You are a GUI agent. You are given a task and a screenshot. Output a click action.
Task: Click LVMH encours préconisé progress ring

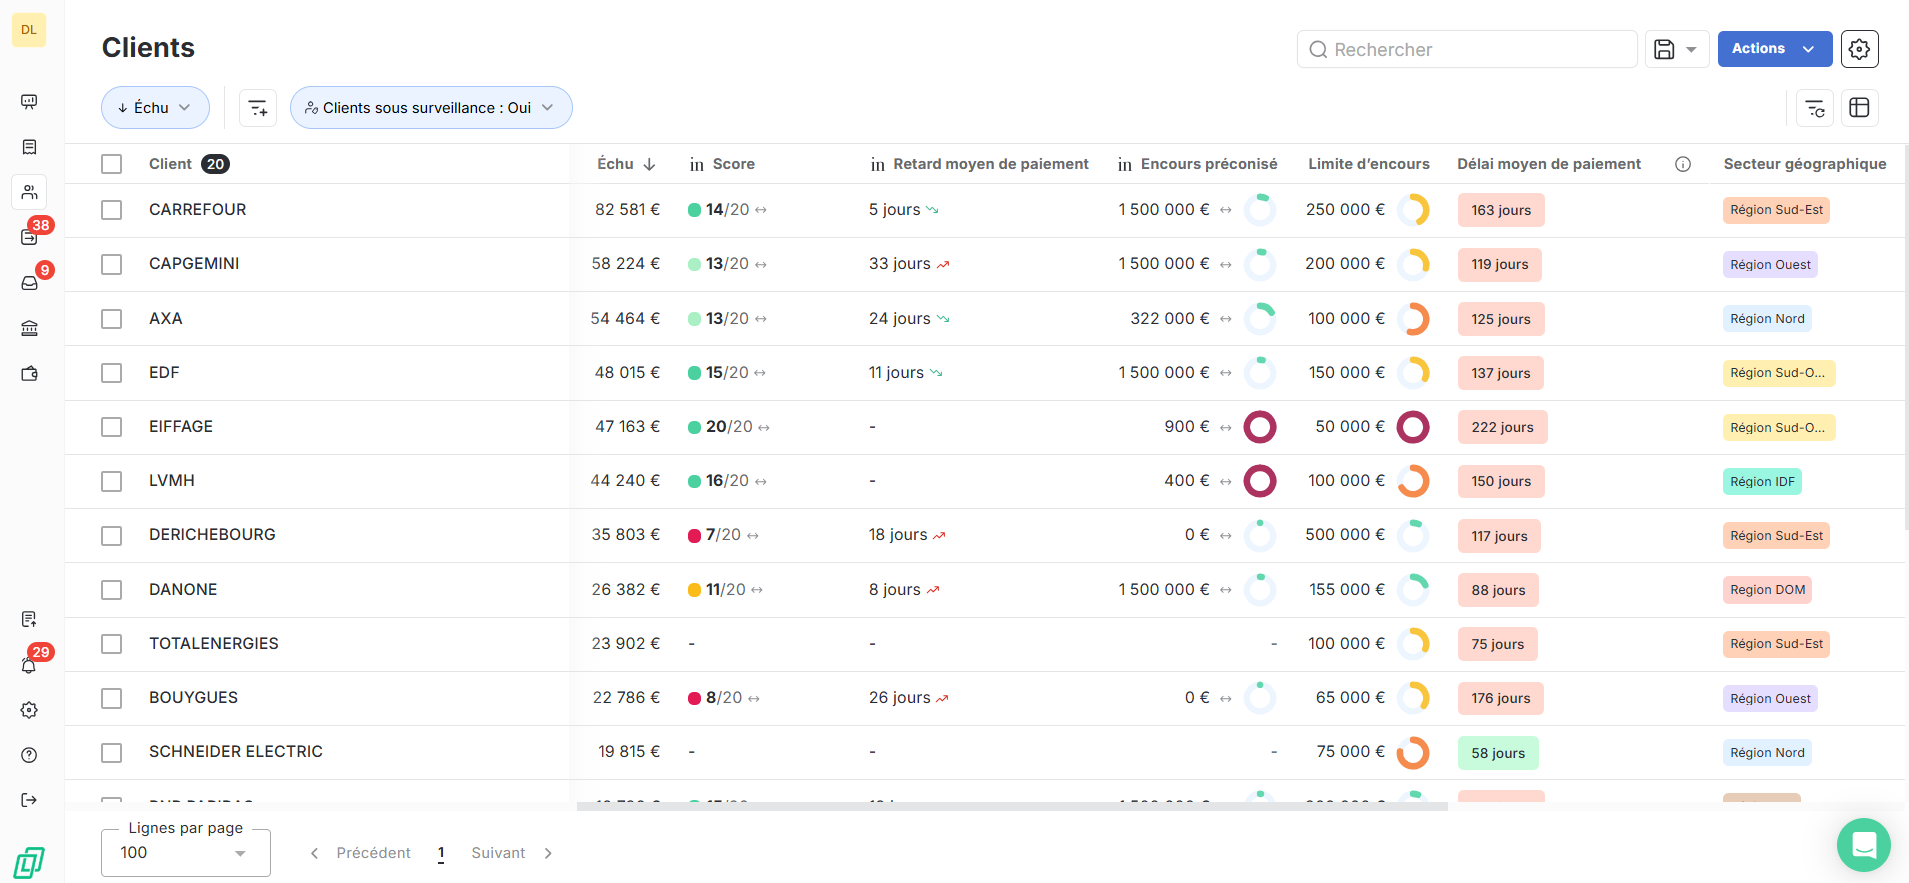pyautogui.click(x=1260, y=481)
